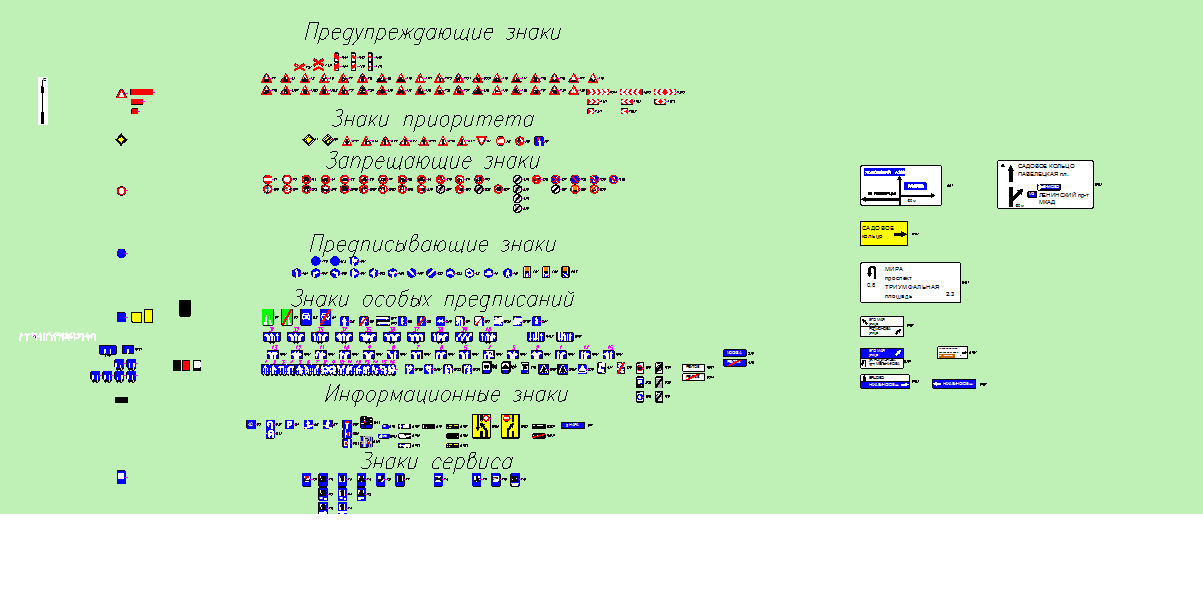
Task: Select the red railway crossing X sign
Action: pos(318,65)
